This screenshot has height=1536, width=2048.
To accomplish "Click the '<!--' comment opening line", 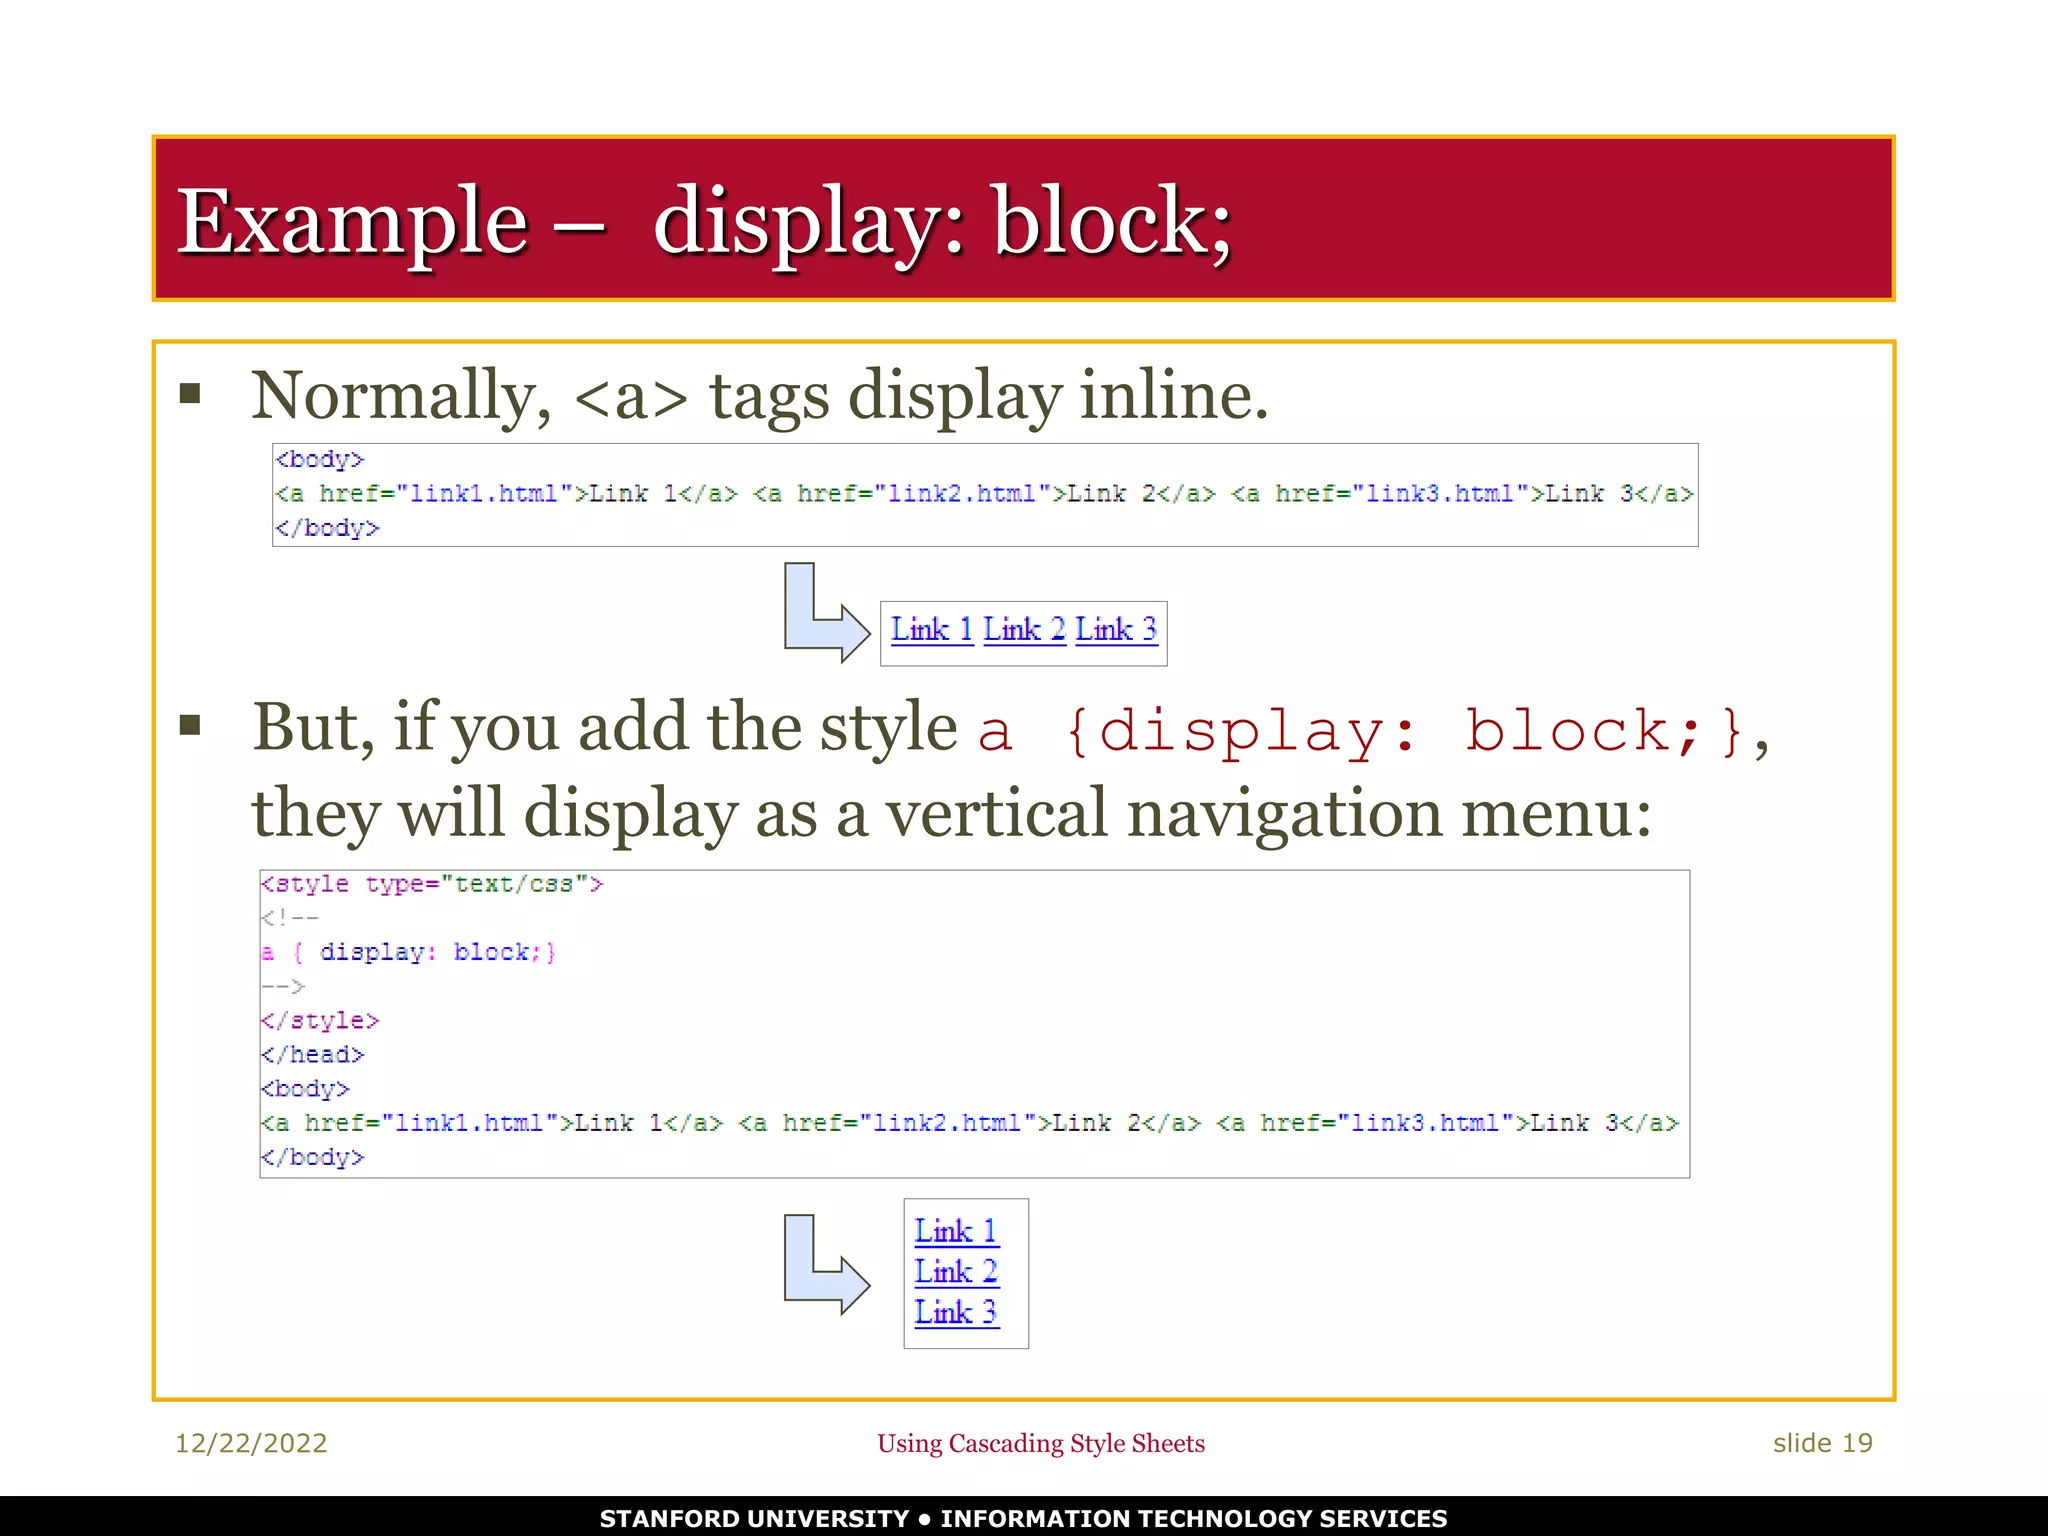I will click(x=290, y=918).
